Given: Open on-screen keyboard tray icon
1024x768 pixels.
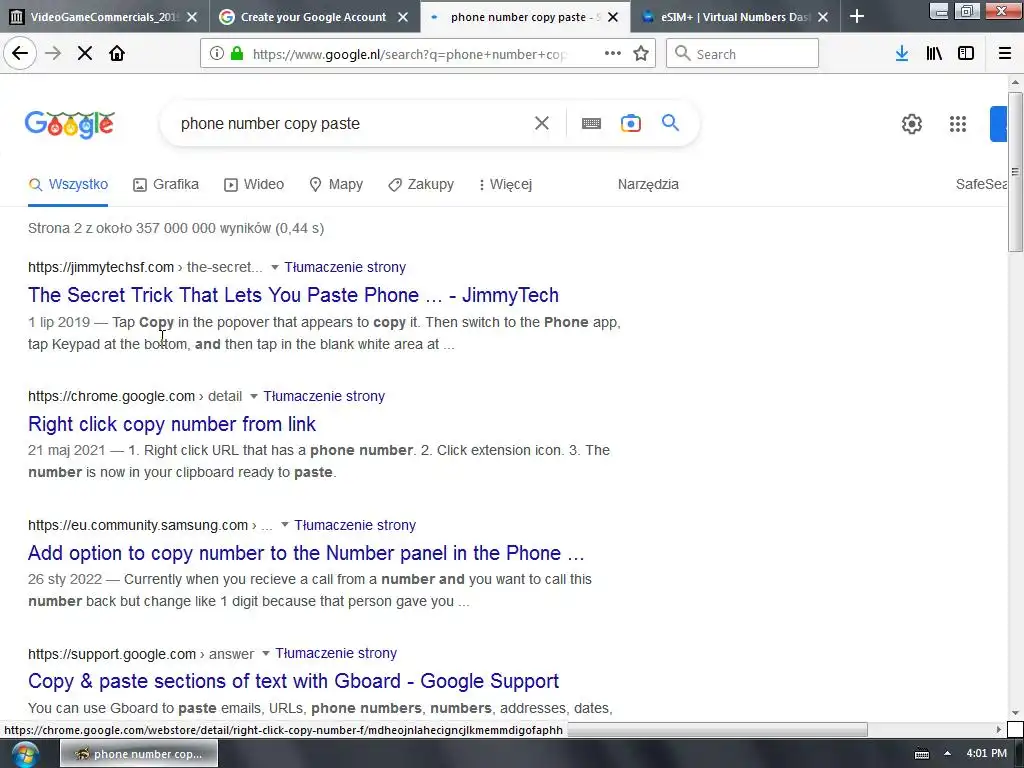Looking at the screenshot, I should 921,754.
